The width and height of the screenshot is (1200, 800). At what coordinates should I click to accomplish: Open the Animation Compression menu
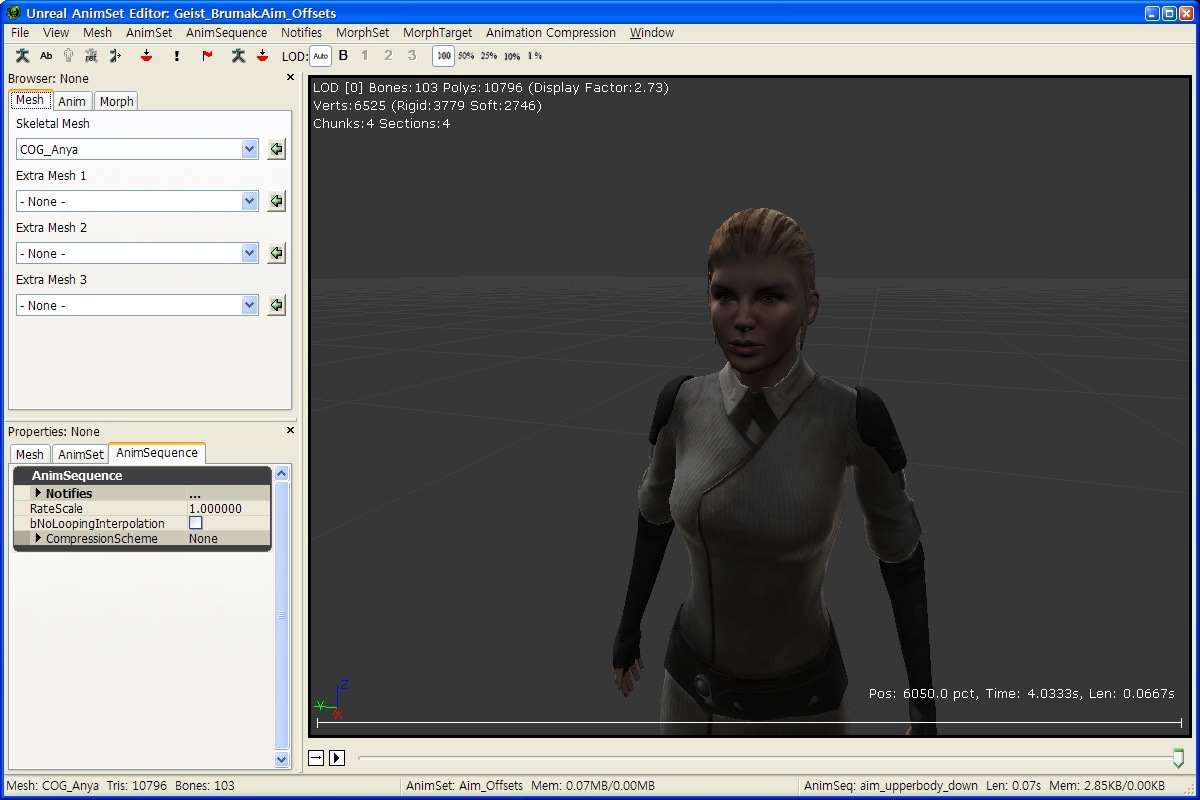tap(550, 33)
